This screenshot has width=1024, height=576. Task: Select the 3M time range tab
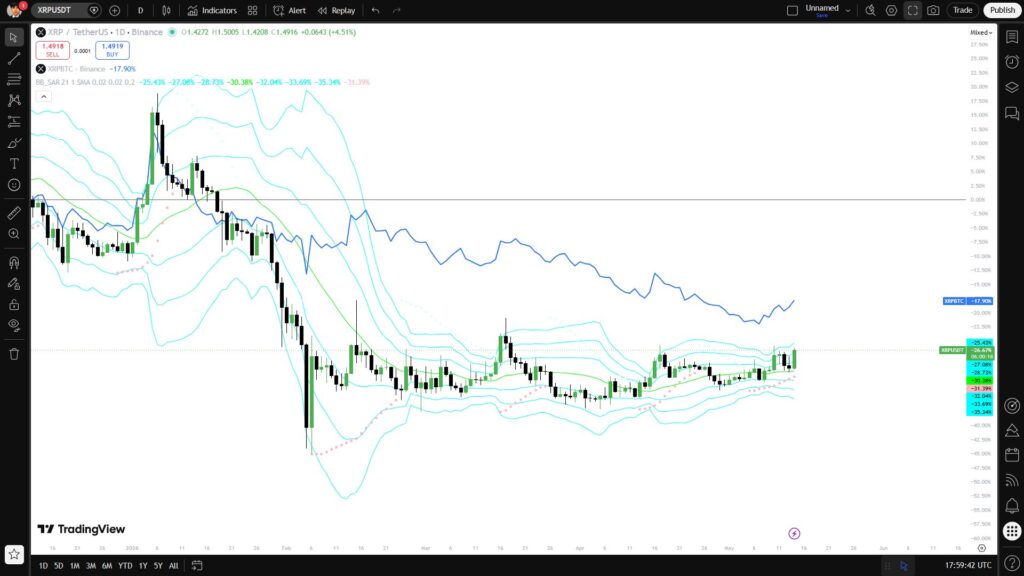pos(91,566)
